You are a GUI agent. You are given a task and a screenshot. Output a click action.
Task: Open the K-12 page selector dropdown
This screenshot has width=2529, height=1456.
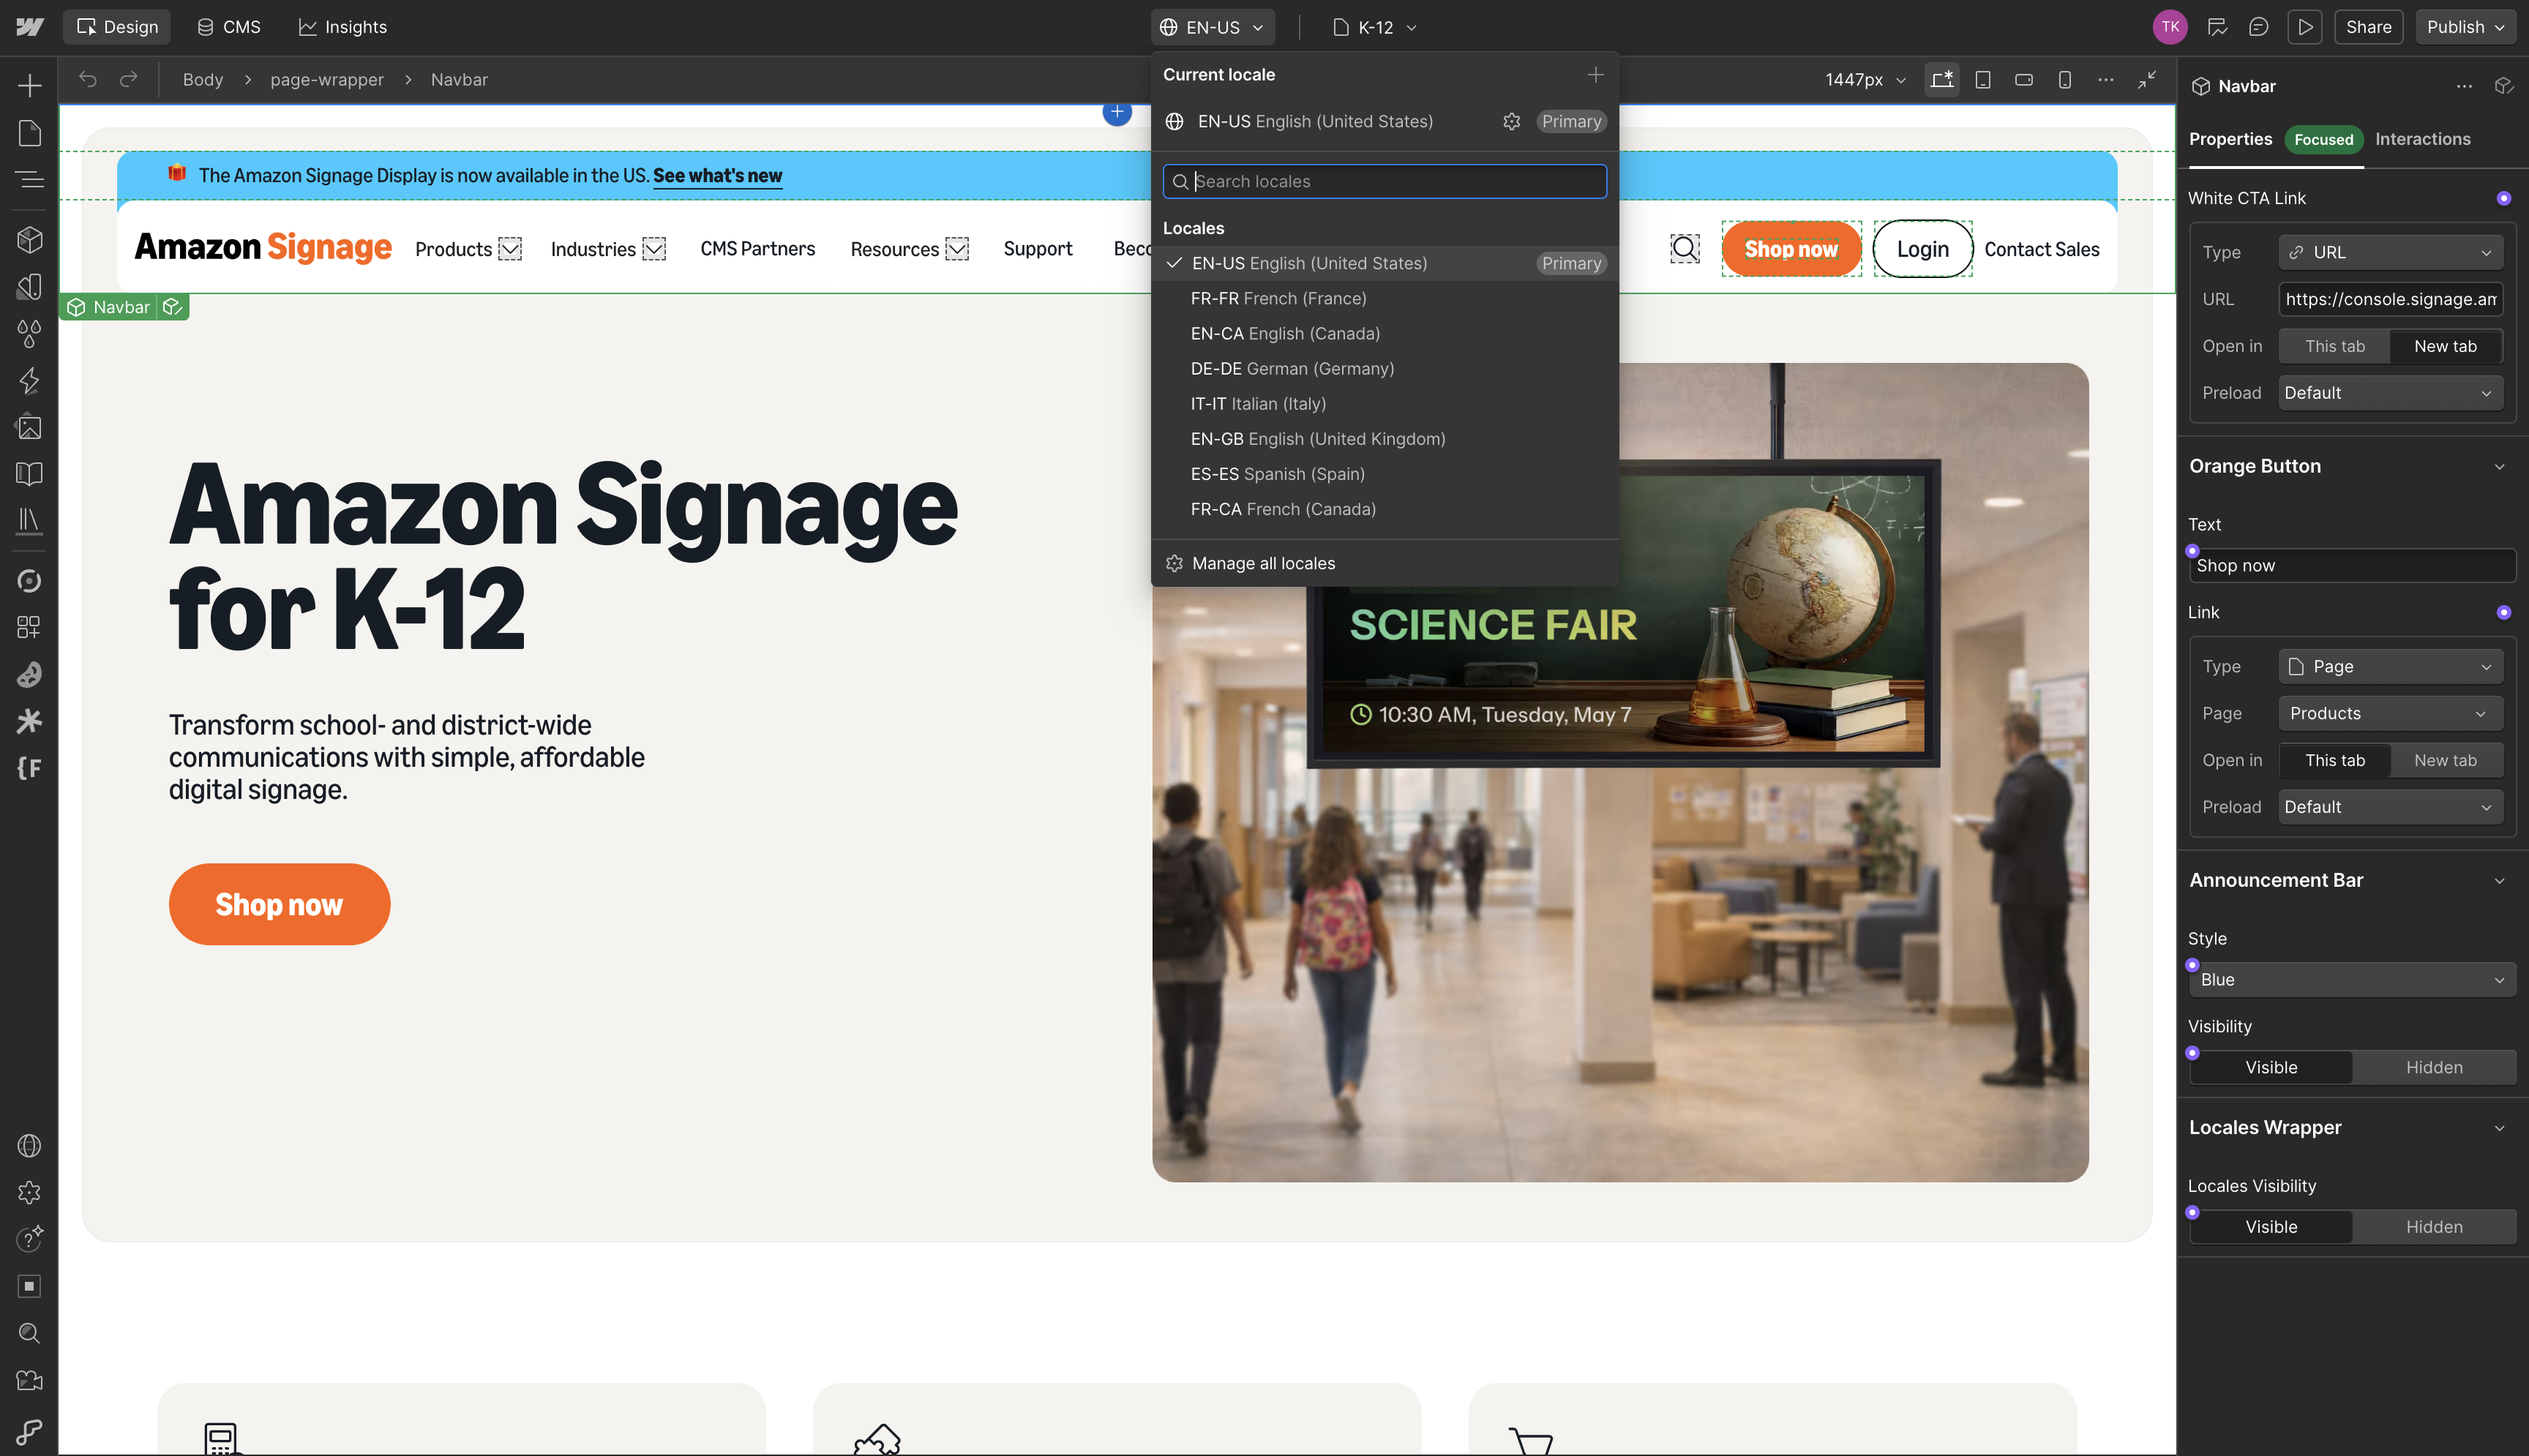tap(1374, 27)
